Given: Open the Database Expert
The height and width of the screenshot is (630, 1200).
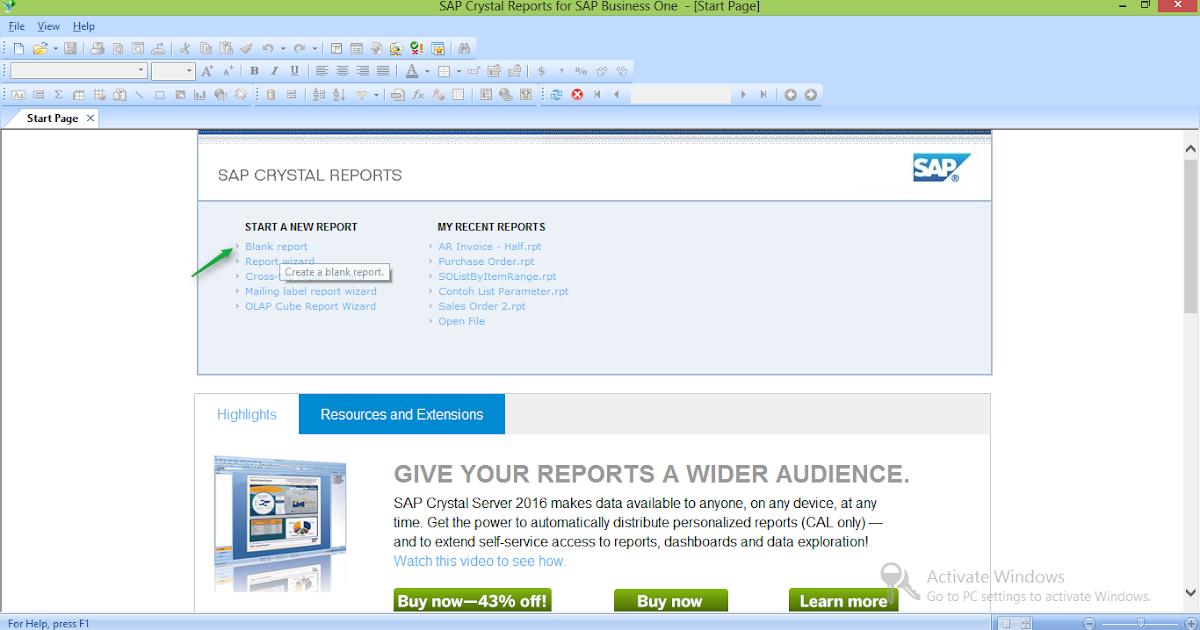Looking at the screenshot, I should click(270, 94).
